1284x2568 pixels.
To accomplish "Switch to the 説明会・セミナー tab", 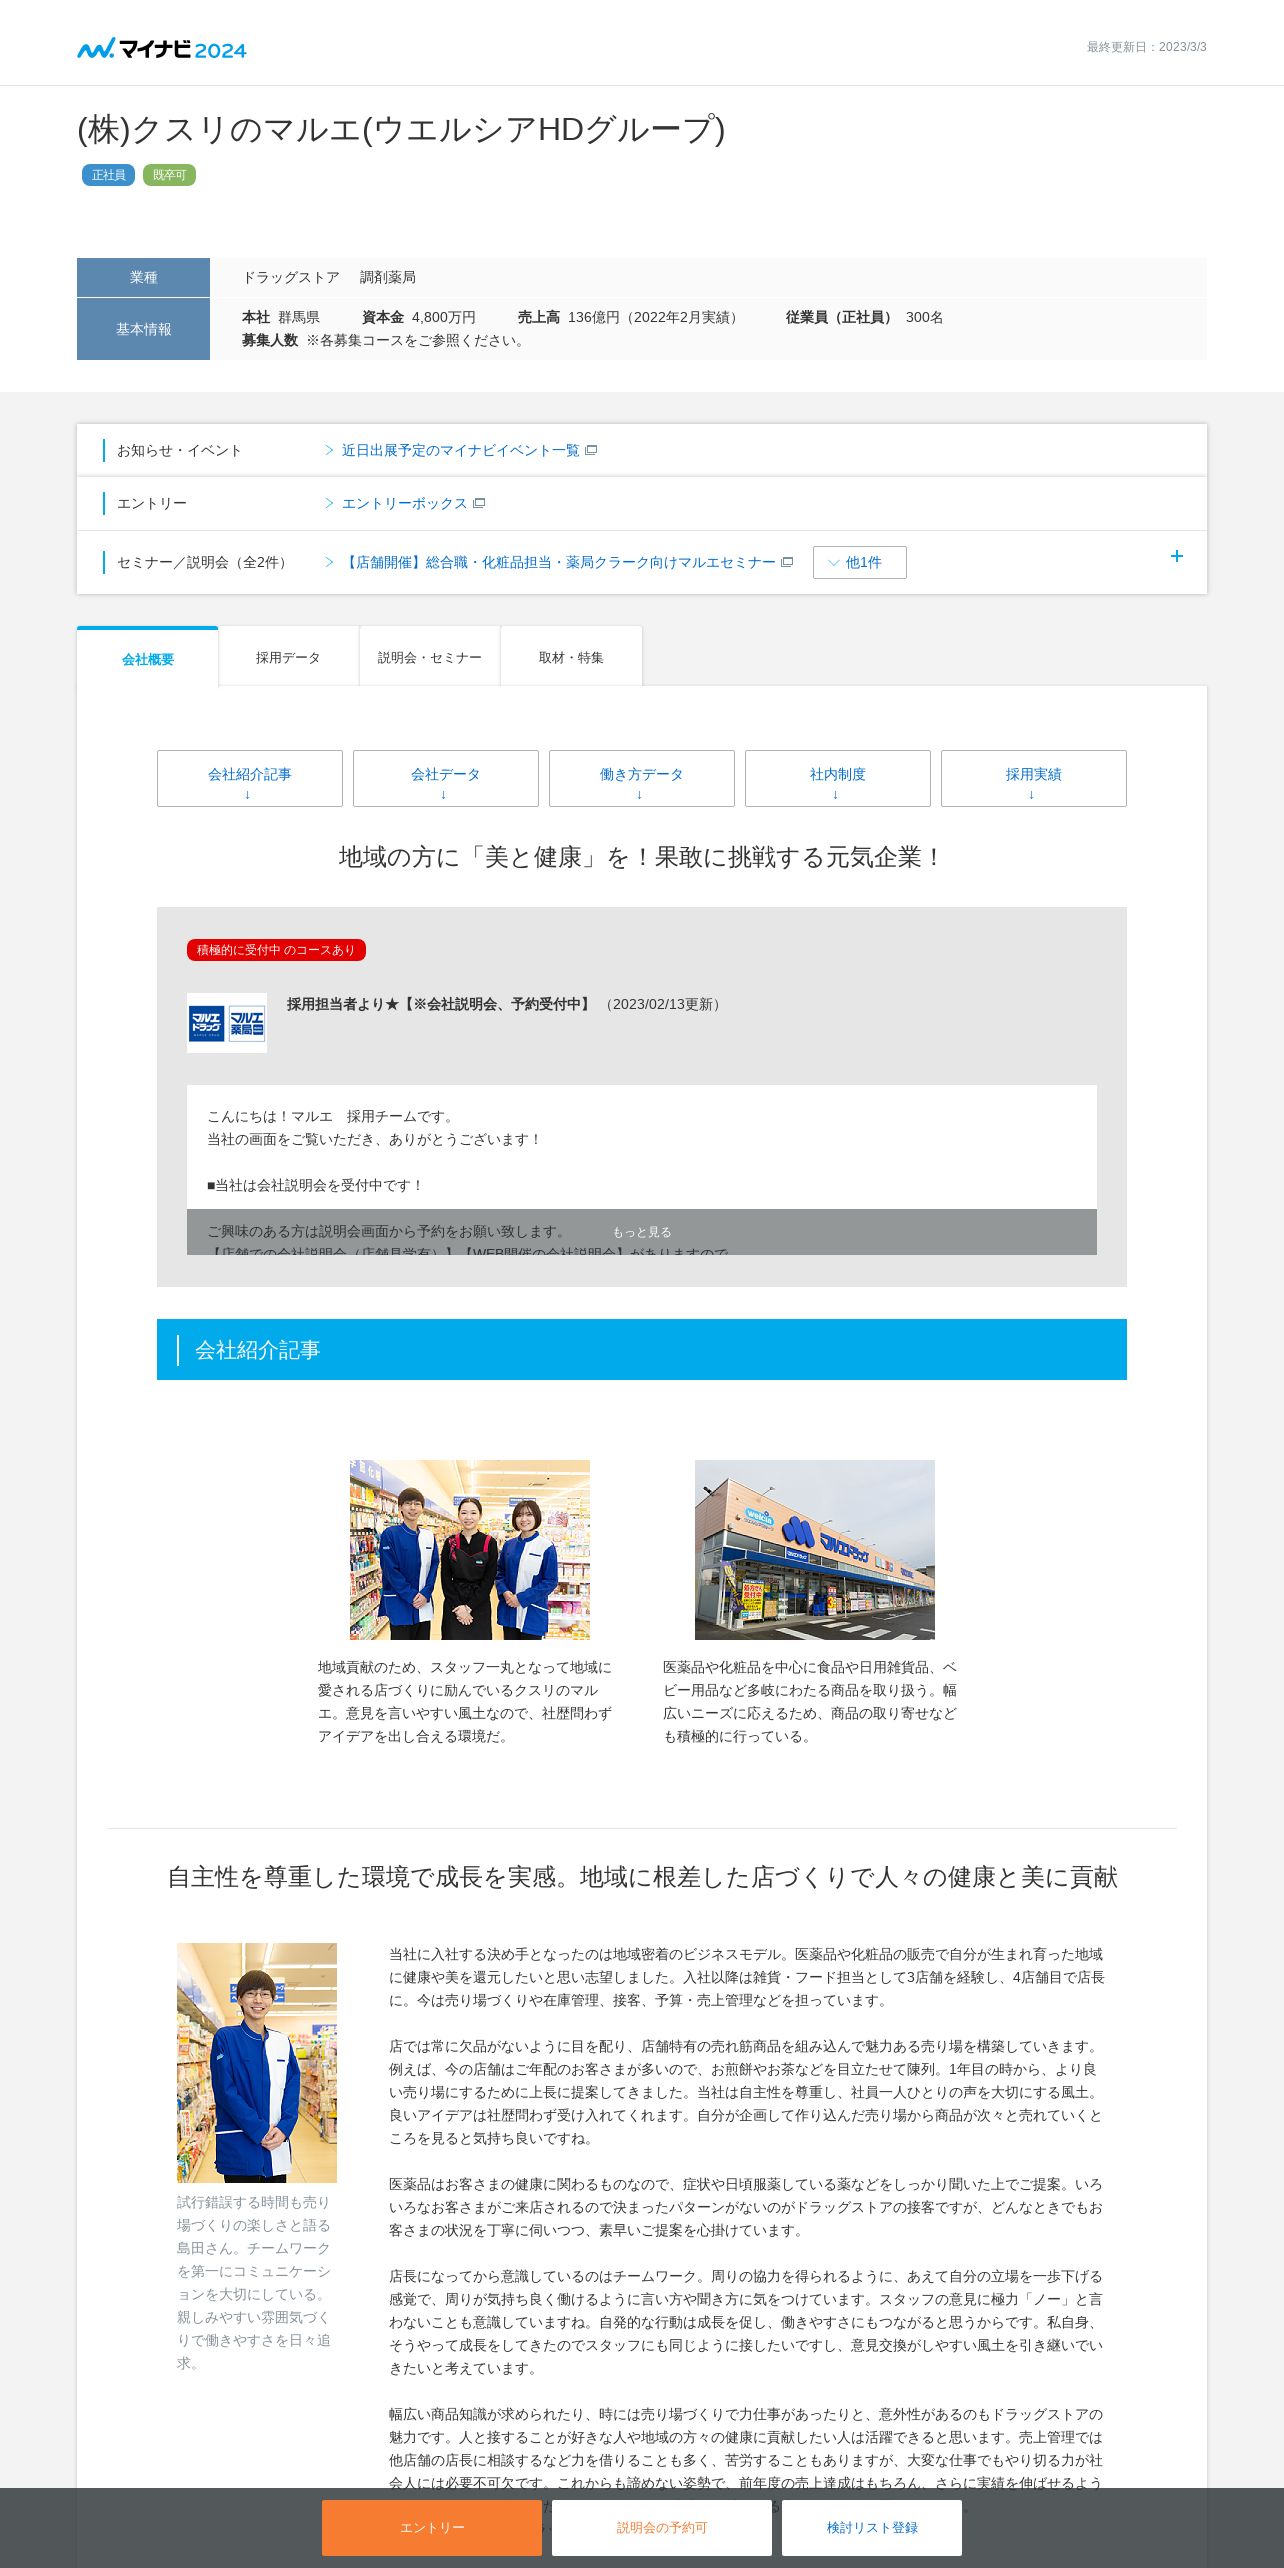I will point(430,657).
